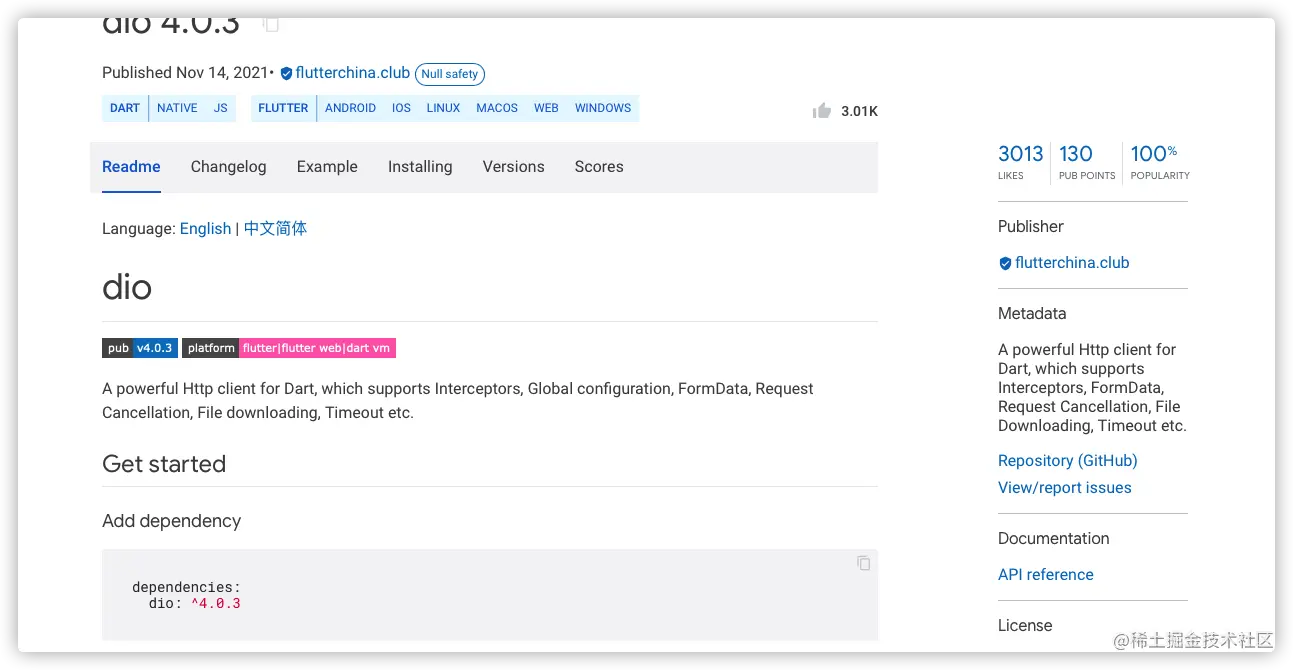Open the Readme tab

click(x=131, y=167)
